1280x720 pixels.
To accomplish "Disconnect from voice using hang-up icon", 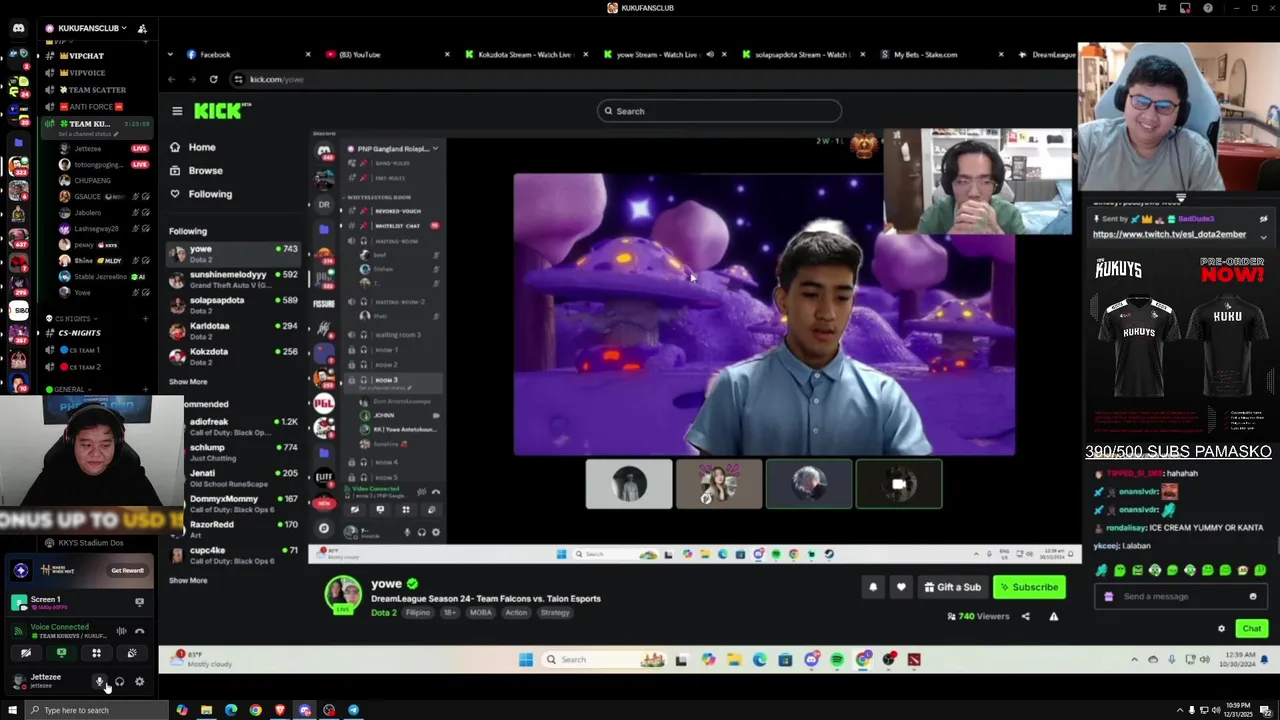I will point(139,631).
